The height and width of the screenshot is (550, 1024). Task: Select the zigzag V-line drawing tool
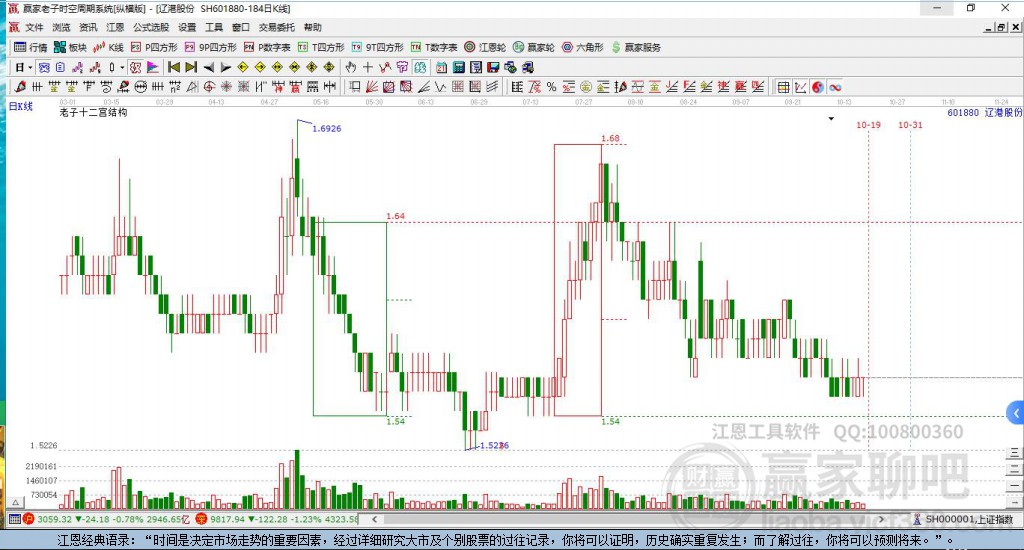[x=441, y=87]
